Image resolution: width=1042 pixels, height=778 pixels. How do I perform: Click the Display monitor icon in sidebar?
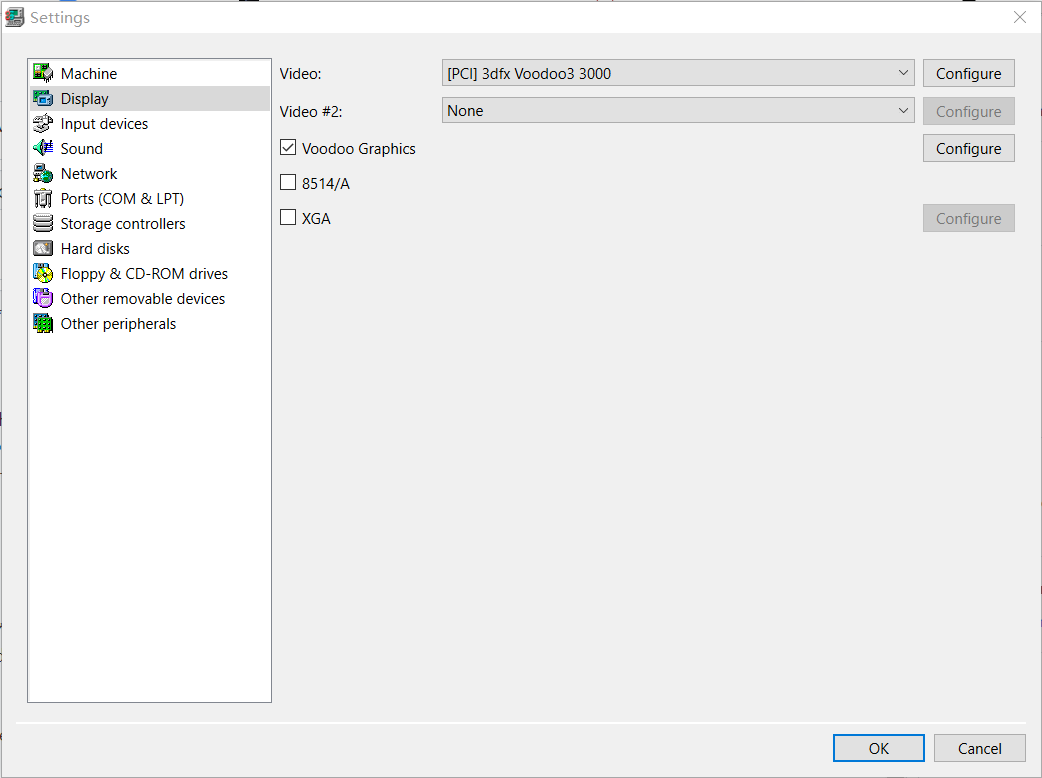pyautogui.click(x=44, y=97)
